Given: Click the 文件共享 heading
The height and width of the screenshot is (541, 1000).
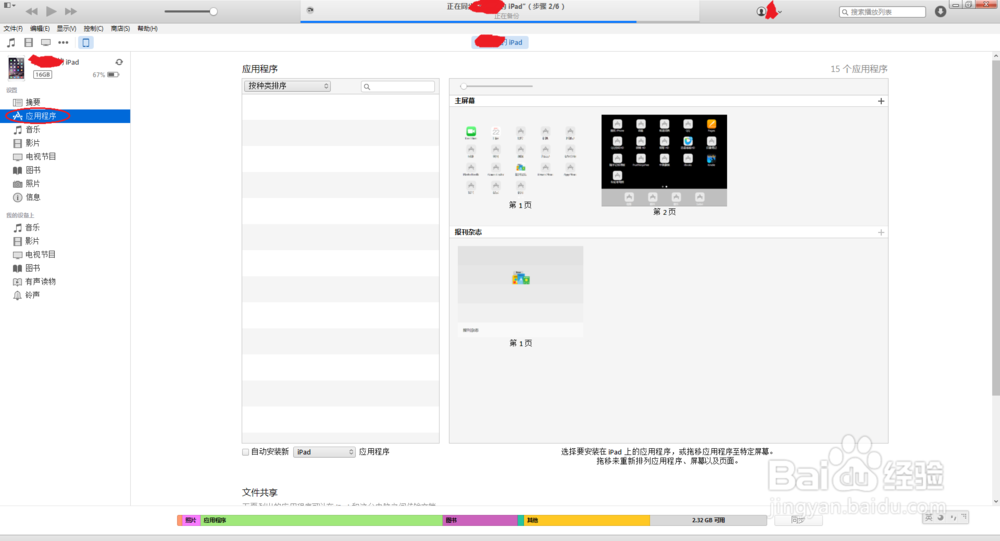Looking at the screenshot, I should click(260, 493).
